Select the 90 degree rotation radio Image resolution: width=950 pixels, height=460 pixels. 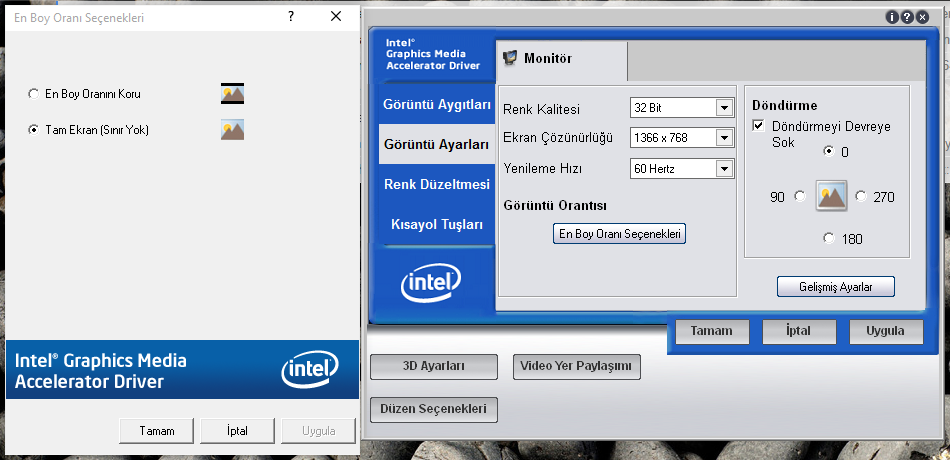tap(800, 196)
